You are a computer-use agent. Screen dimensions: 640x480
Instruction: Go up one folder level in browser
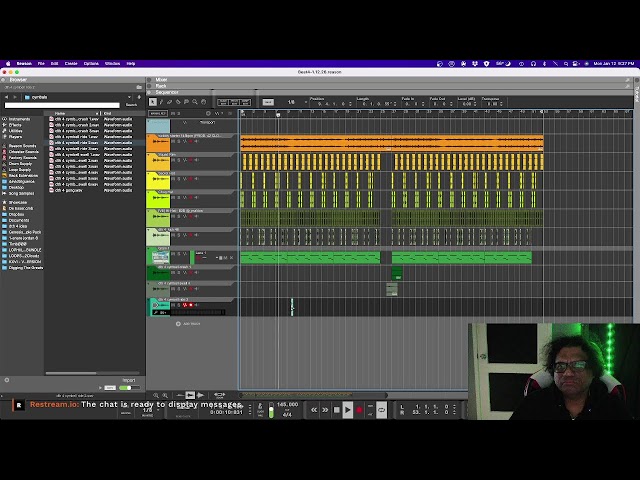pyautogui.click(x=139, y=97)
